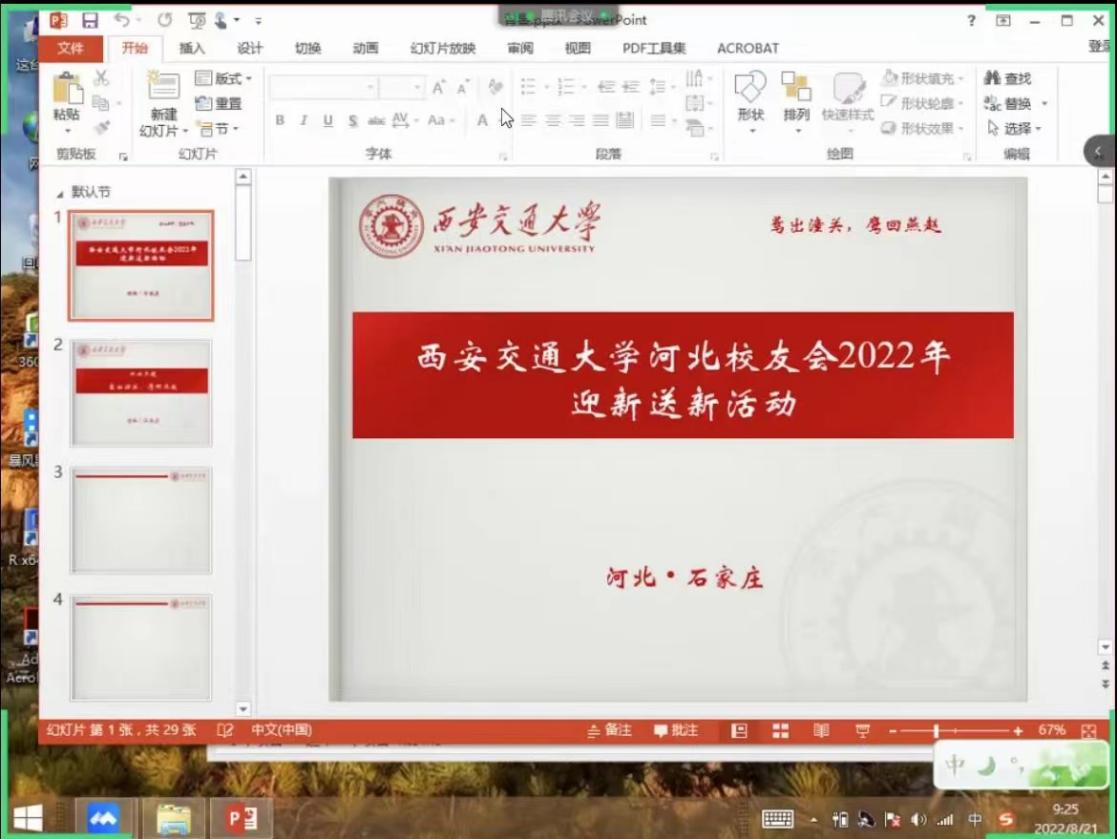This screenshot has width=1117, height=839.
Task: Click the File (文件) button
Action: click(70, 48)
